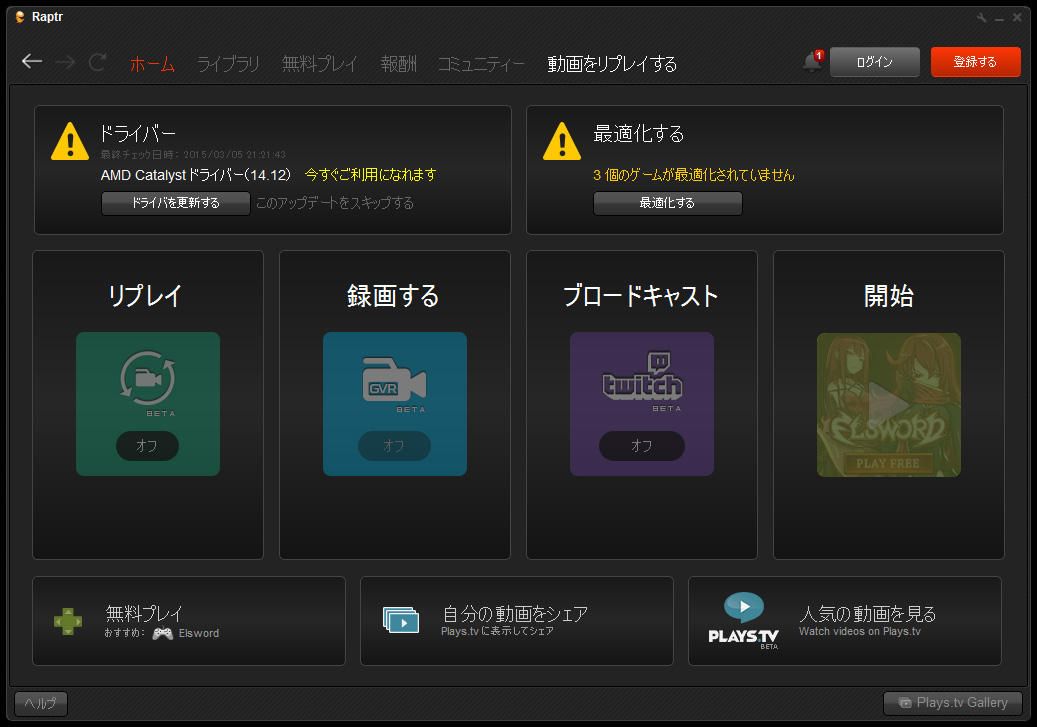
Task: Click the optimize warning triangle icon
Action: [562, 142]
